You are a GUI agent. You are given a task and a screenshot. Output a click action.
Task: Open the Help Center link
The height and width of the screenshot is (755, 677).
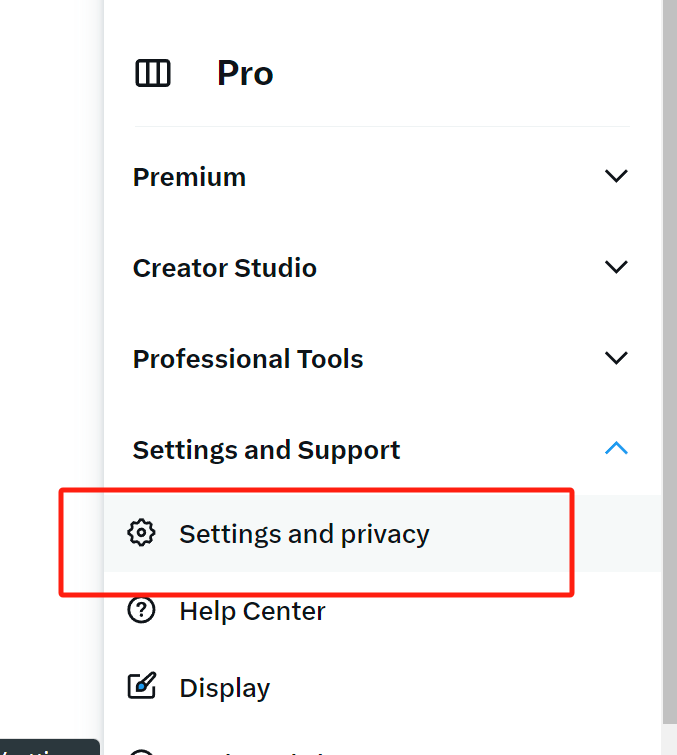[x=252, y=611]
